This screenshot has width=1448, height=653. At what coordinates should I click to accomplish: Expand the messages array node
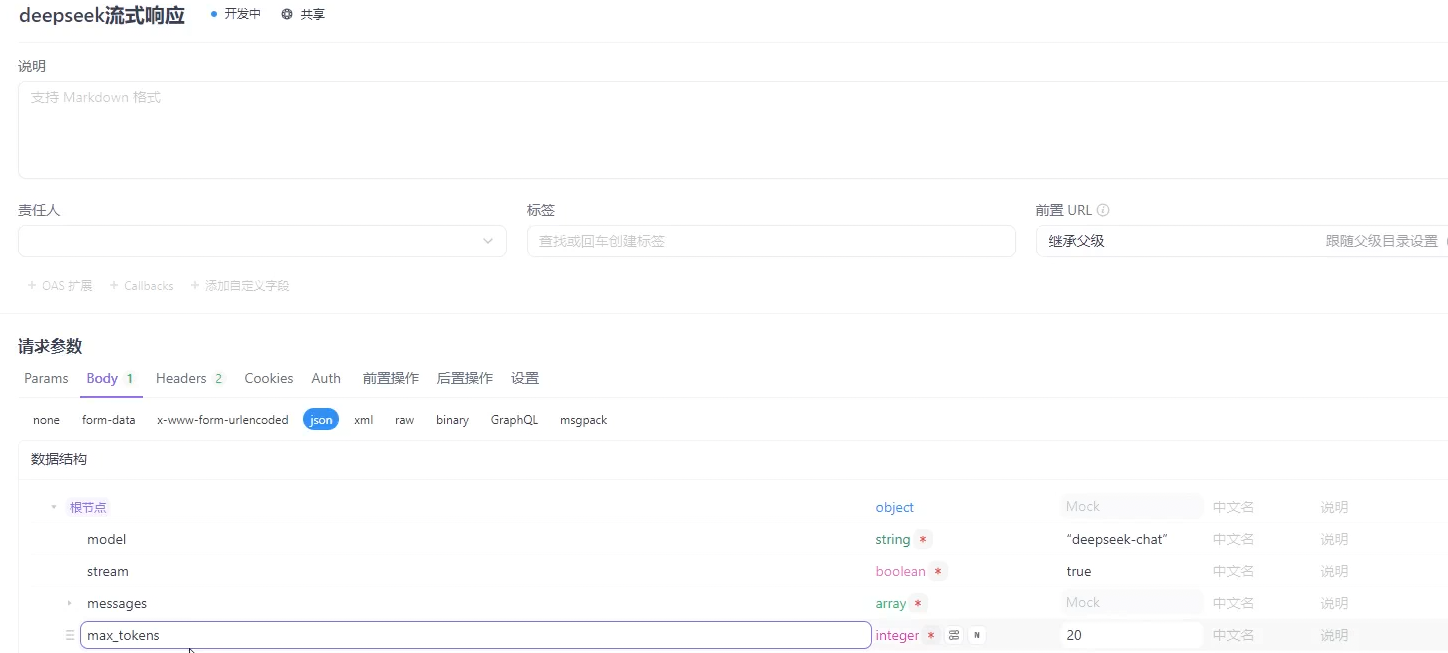pos(69,603)
